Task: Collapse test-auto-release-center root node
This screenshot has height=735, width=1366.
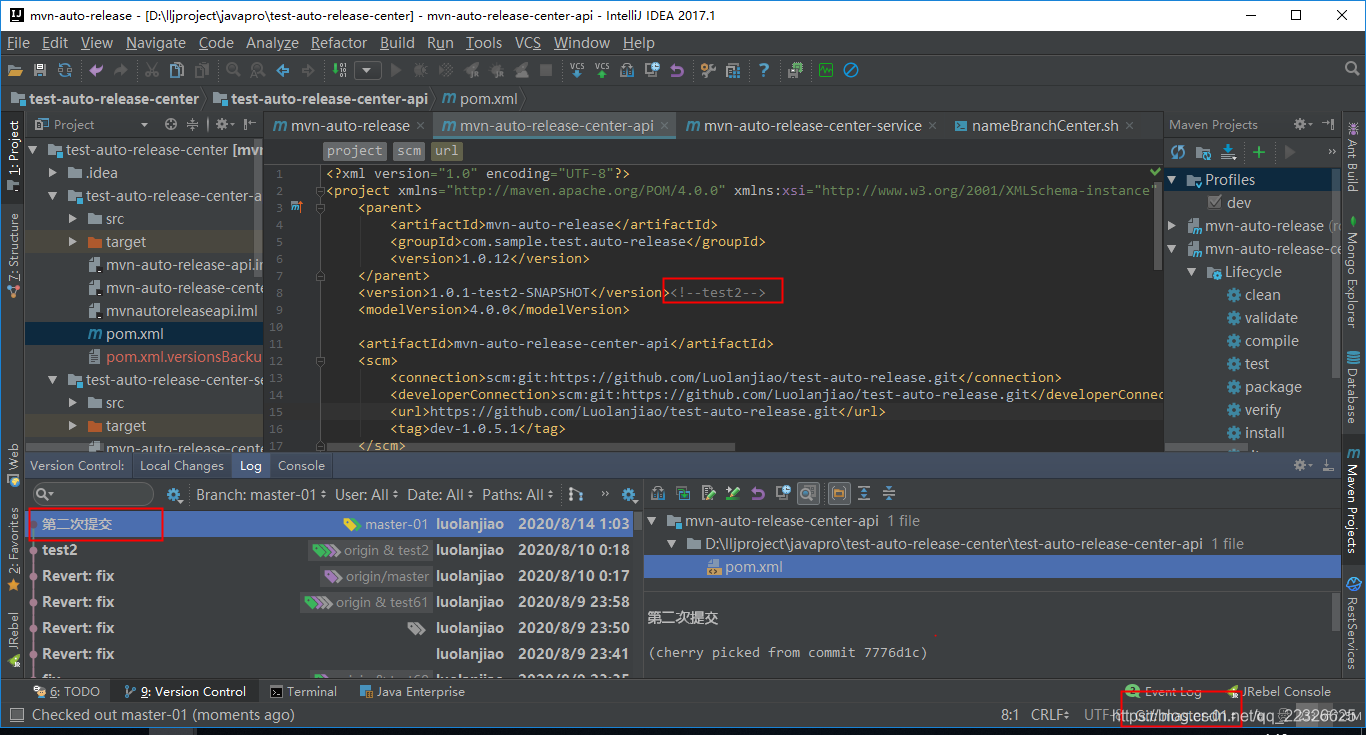Action: coord(33,150)
